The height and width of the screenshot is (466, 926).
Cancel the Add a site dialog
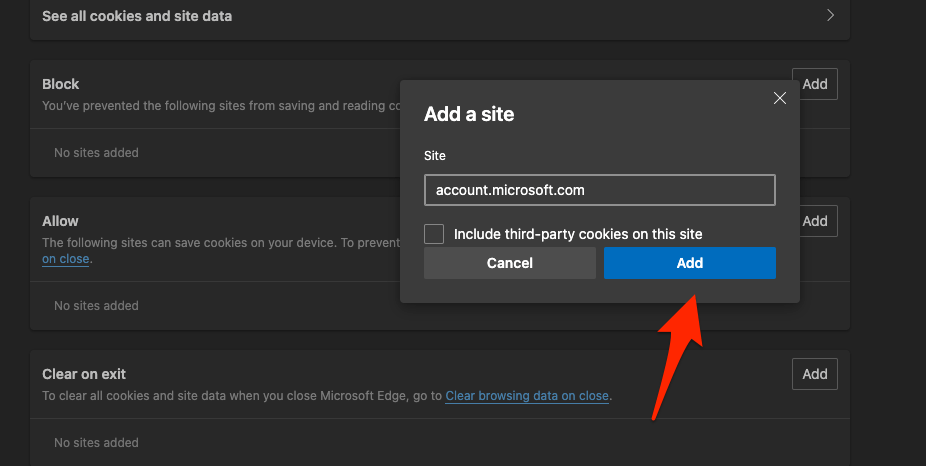point(510,263)
